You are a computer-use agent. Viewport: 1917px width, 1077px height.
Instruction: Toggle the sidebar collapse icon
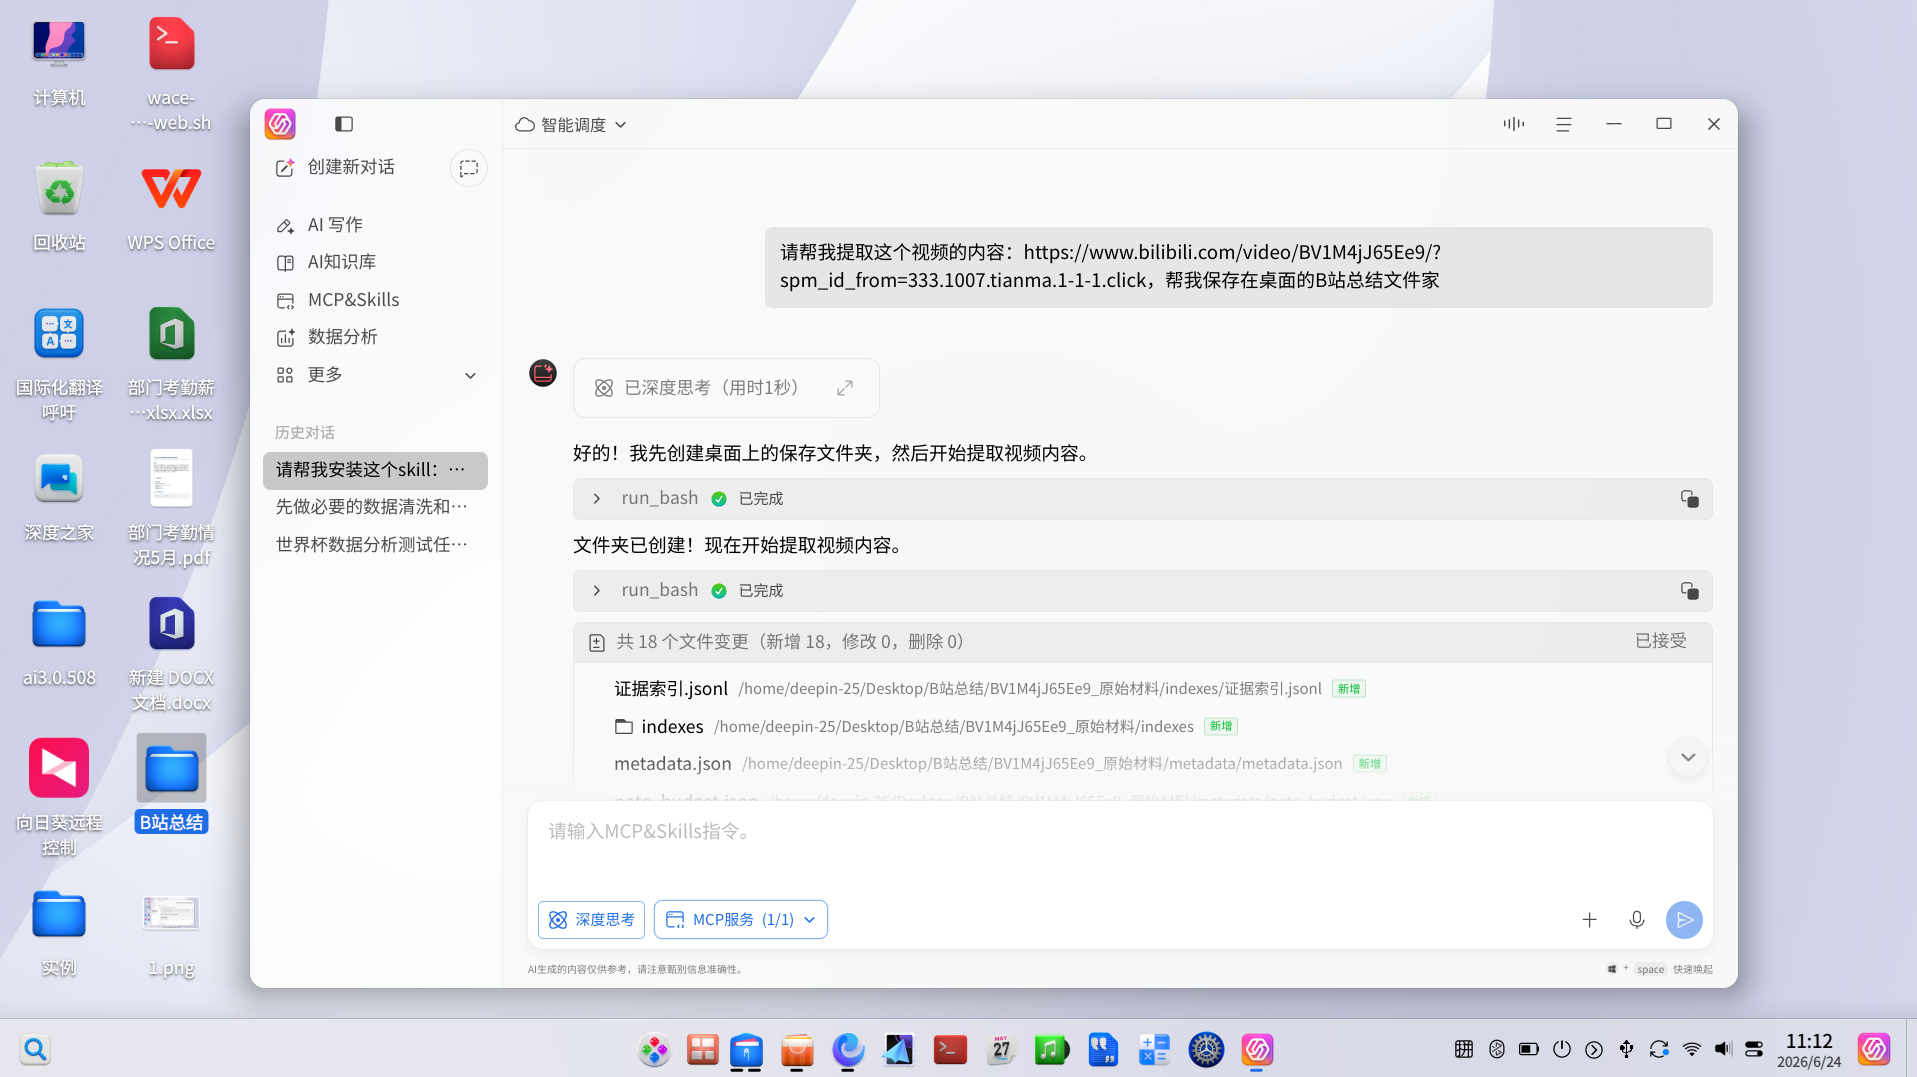344,124
